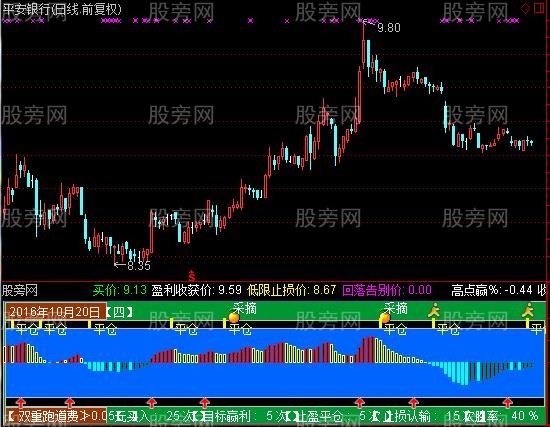This screenshot has width=550, height=427.
Task: Click the 平安银行(日线.前复权) chart title
Action: (x=62, y=9)
